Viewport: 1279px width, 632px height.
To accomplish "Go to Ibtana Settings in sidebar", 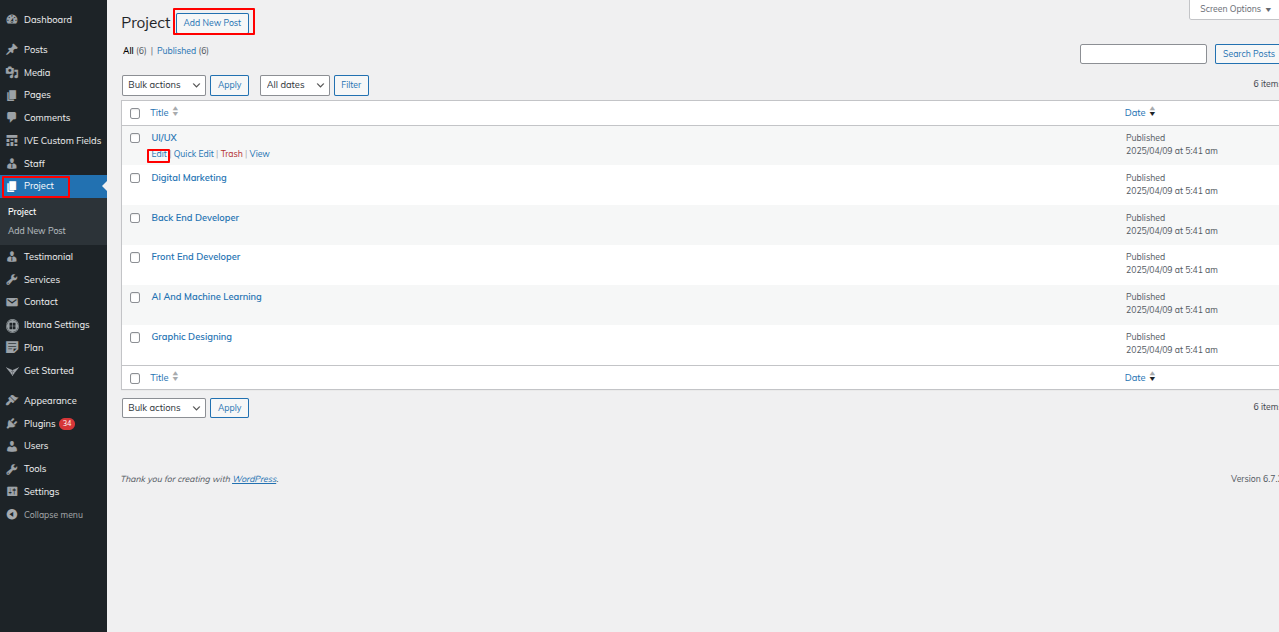I will (56, 325).
